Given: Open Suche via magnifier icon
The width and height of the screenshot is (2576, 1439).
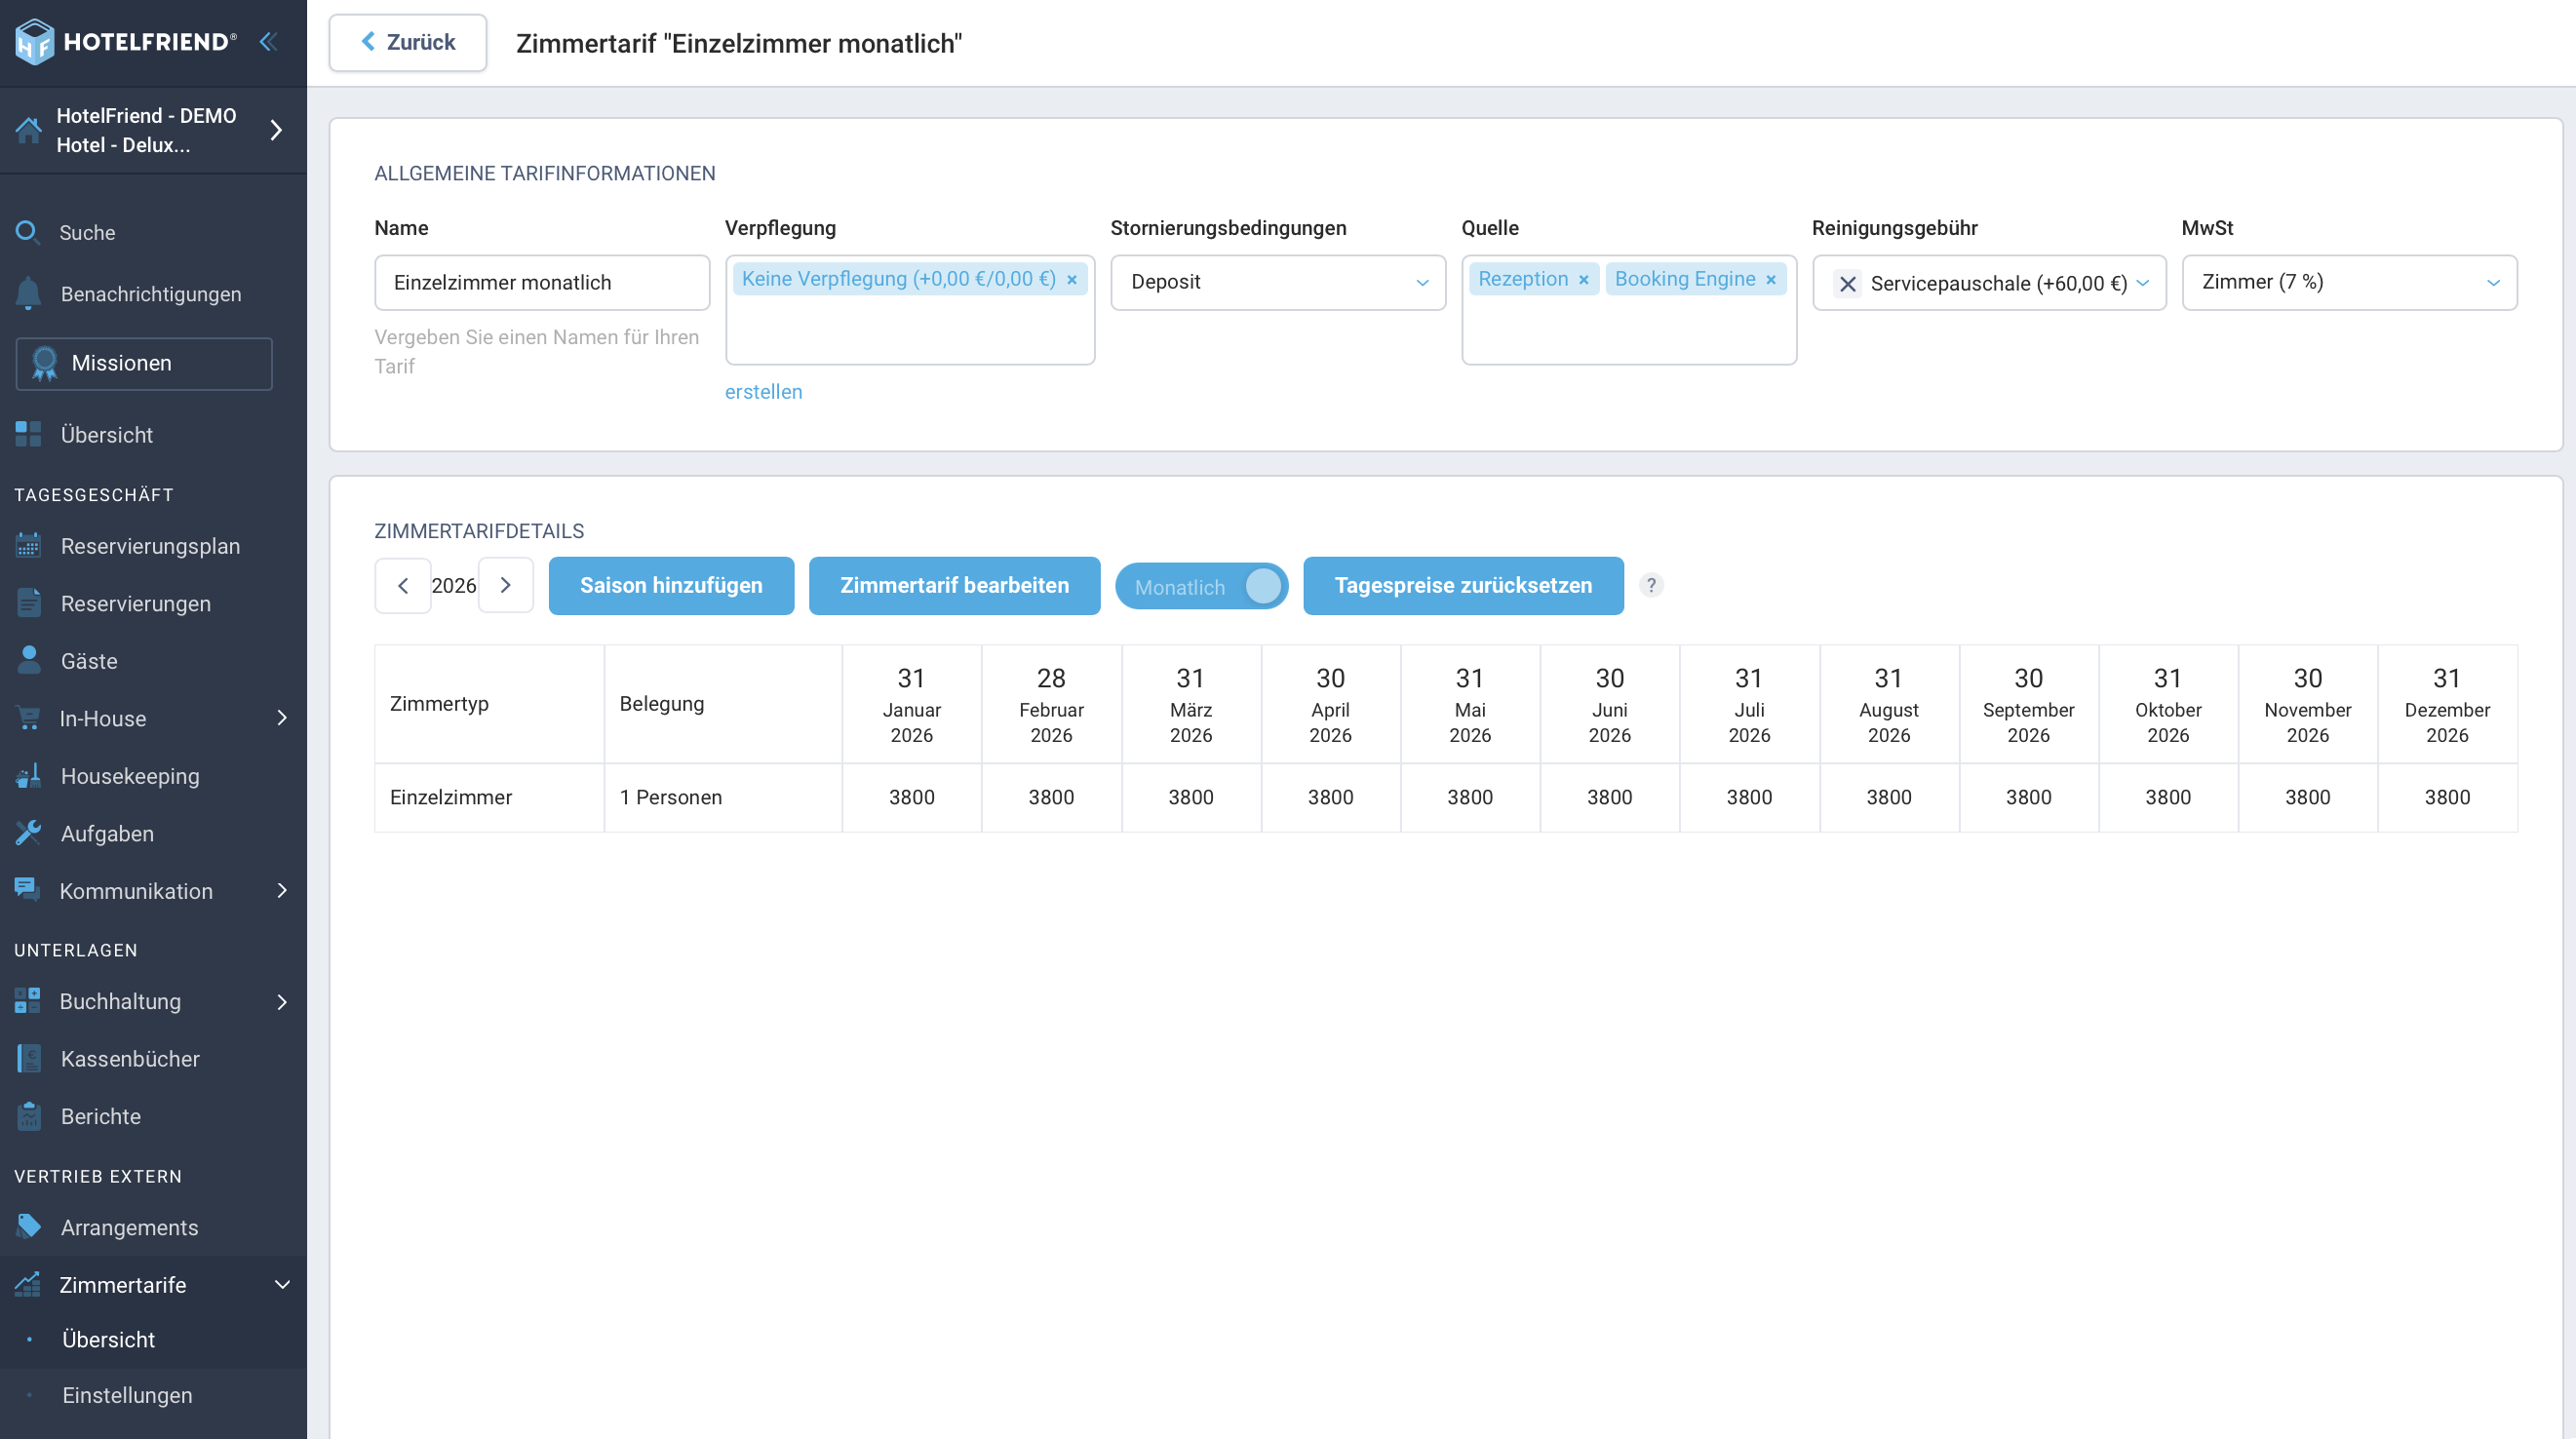Looking at the screenshot, I should pyautogui.click(x=28, y=232).
